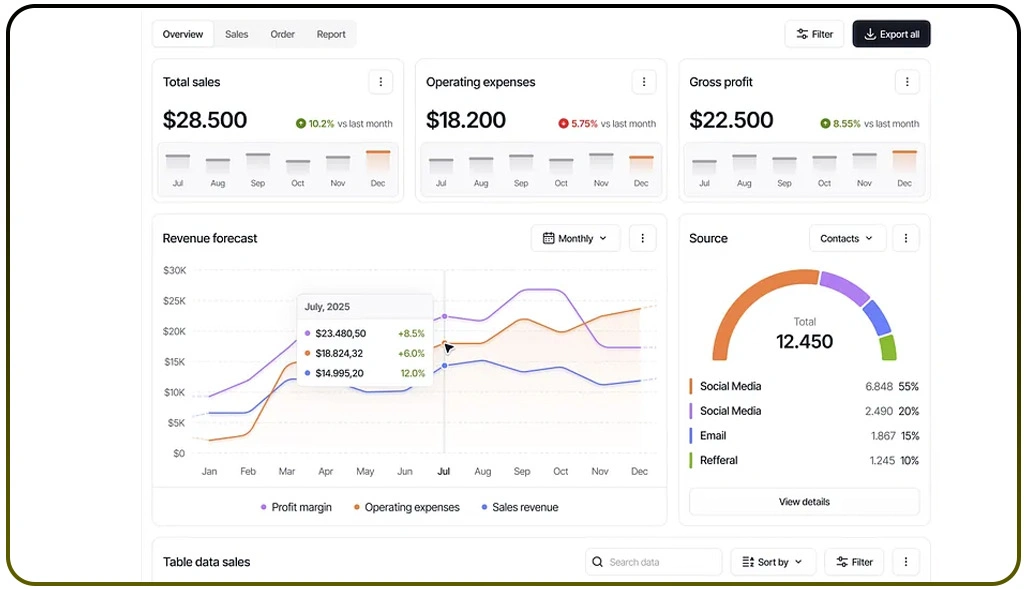Open Table data sales more options menu
Viewport: 1026px width, 589px height.
pyautogui.click(x=906, y=562)
